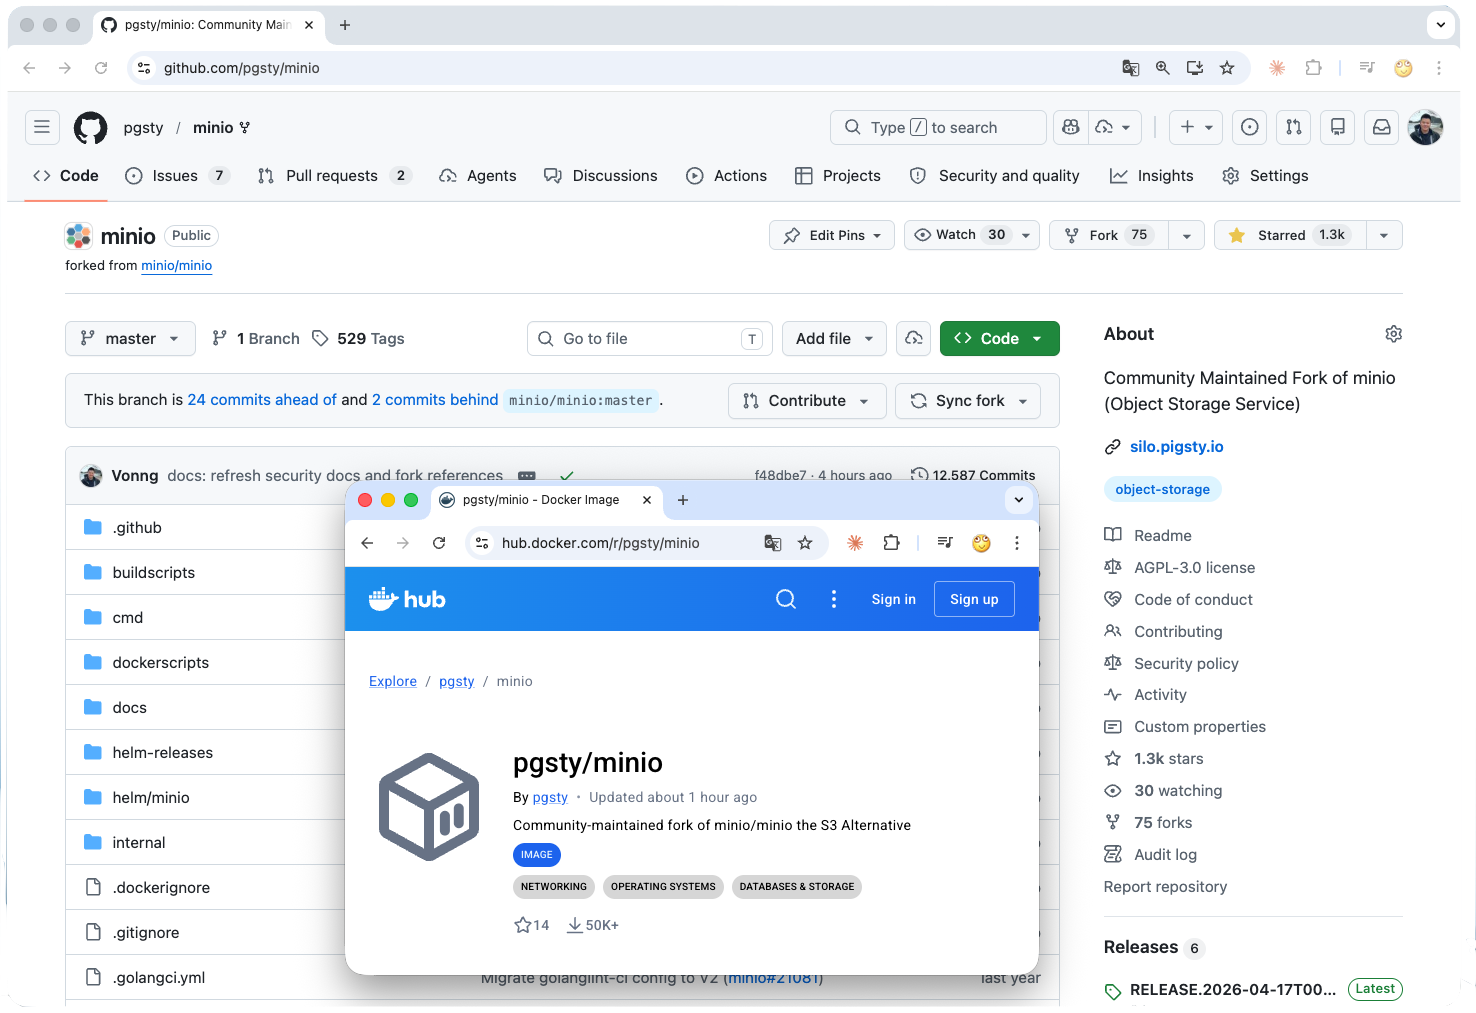Open the Insights tab
The image size is (1476, 1013).
pos(1152,176)
